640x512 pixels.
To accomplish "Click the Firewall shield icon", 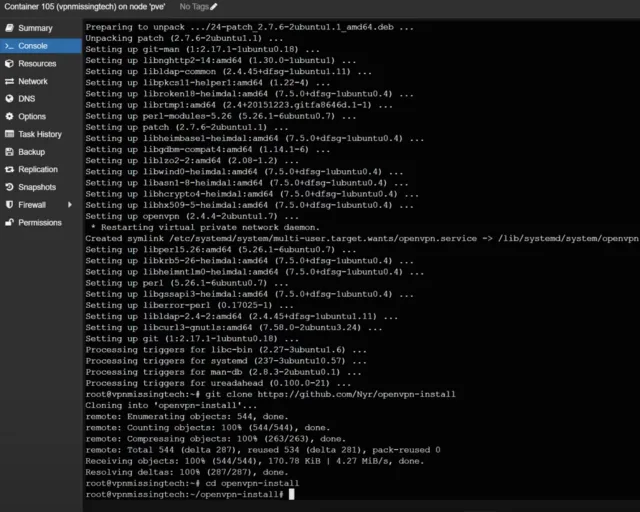I will click(9, 205).
